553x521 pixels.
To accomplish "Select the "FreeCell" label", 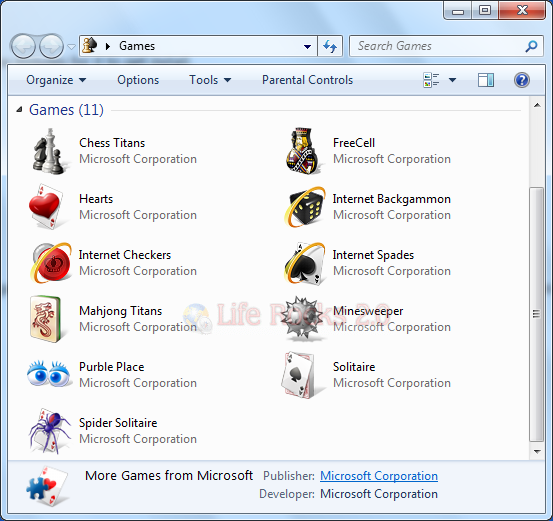I will [x=354, y=143].
